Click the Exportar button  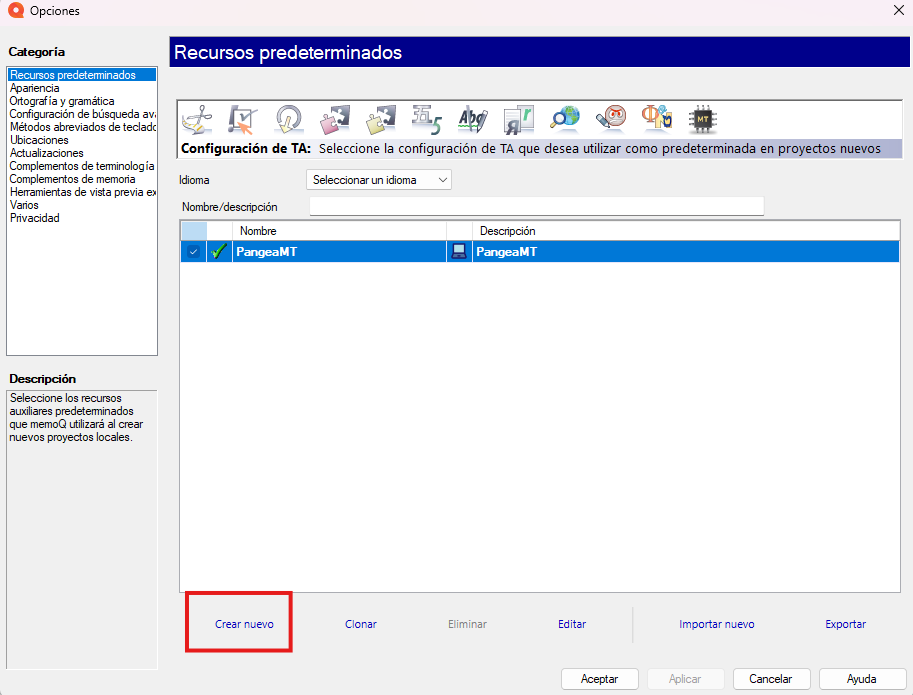click(845, 623)
